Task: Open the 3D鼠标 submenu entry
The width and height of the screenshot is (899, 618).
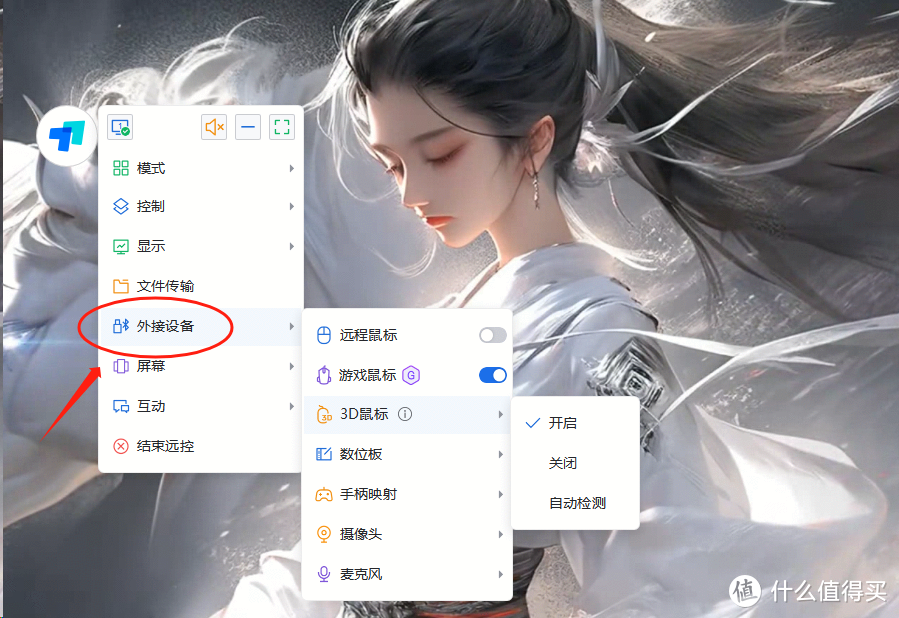Action: [407, 414]
